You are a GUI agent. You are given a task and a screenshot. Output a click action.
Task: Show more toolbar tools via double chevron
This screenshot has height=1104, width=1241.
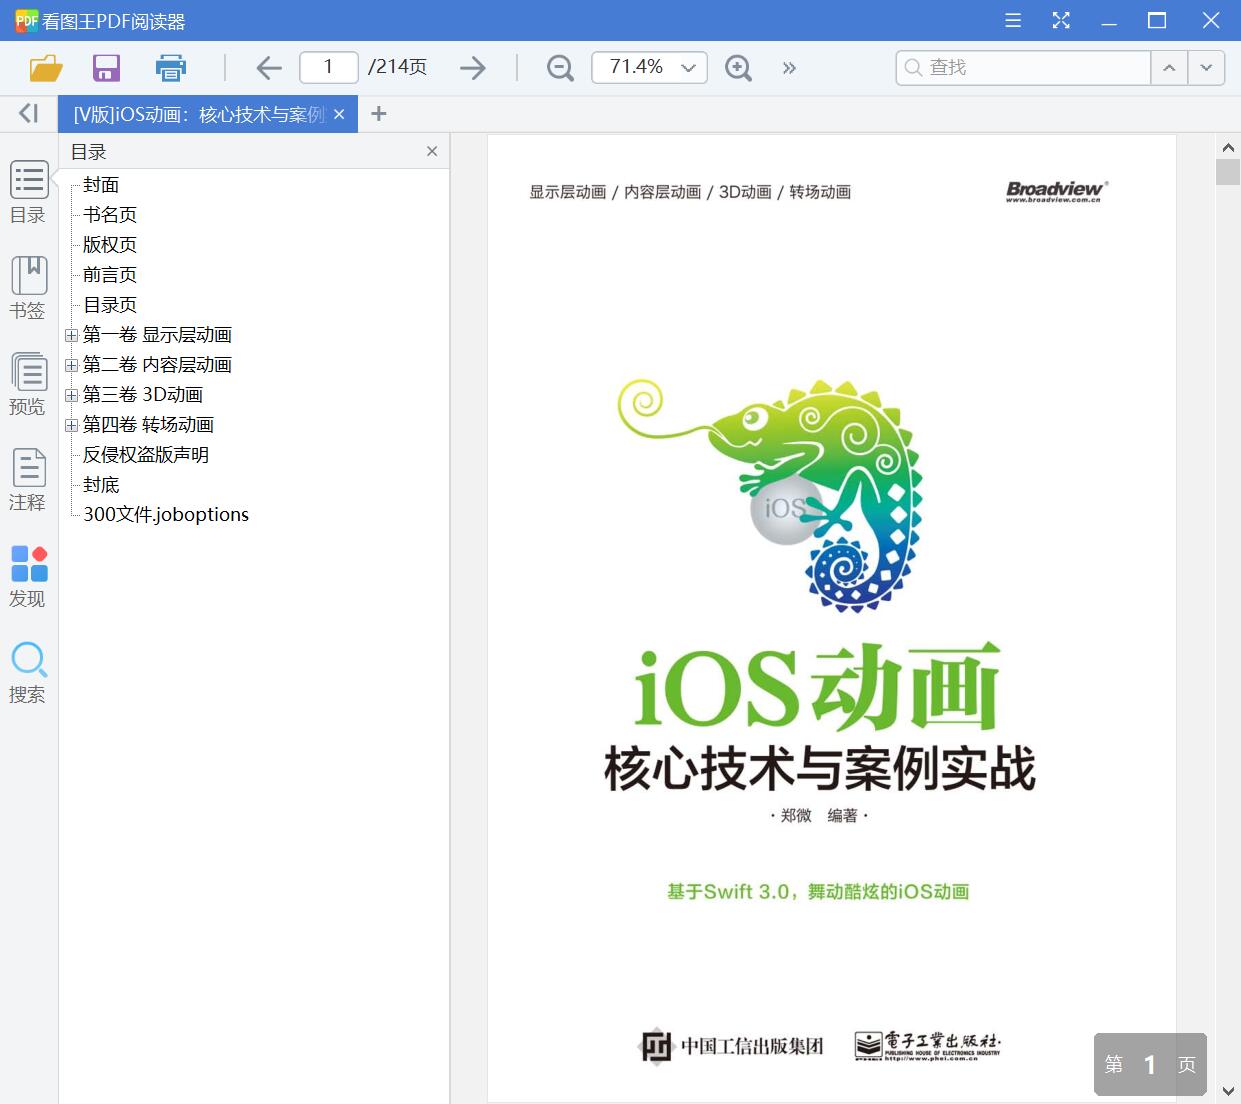click(789, 68)
